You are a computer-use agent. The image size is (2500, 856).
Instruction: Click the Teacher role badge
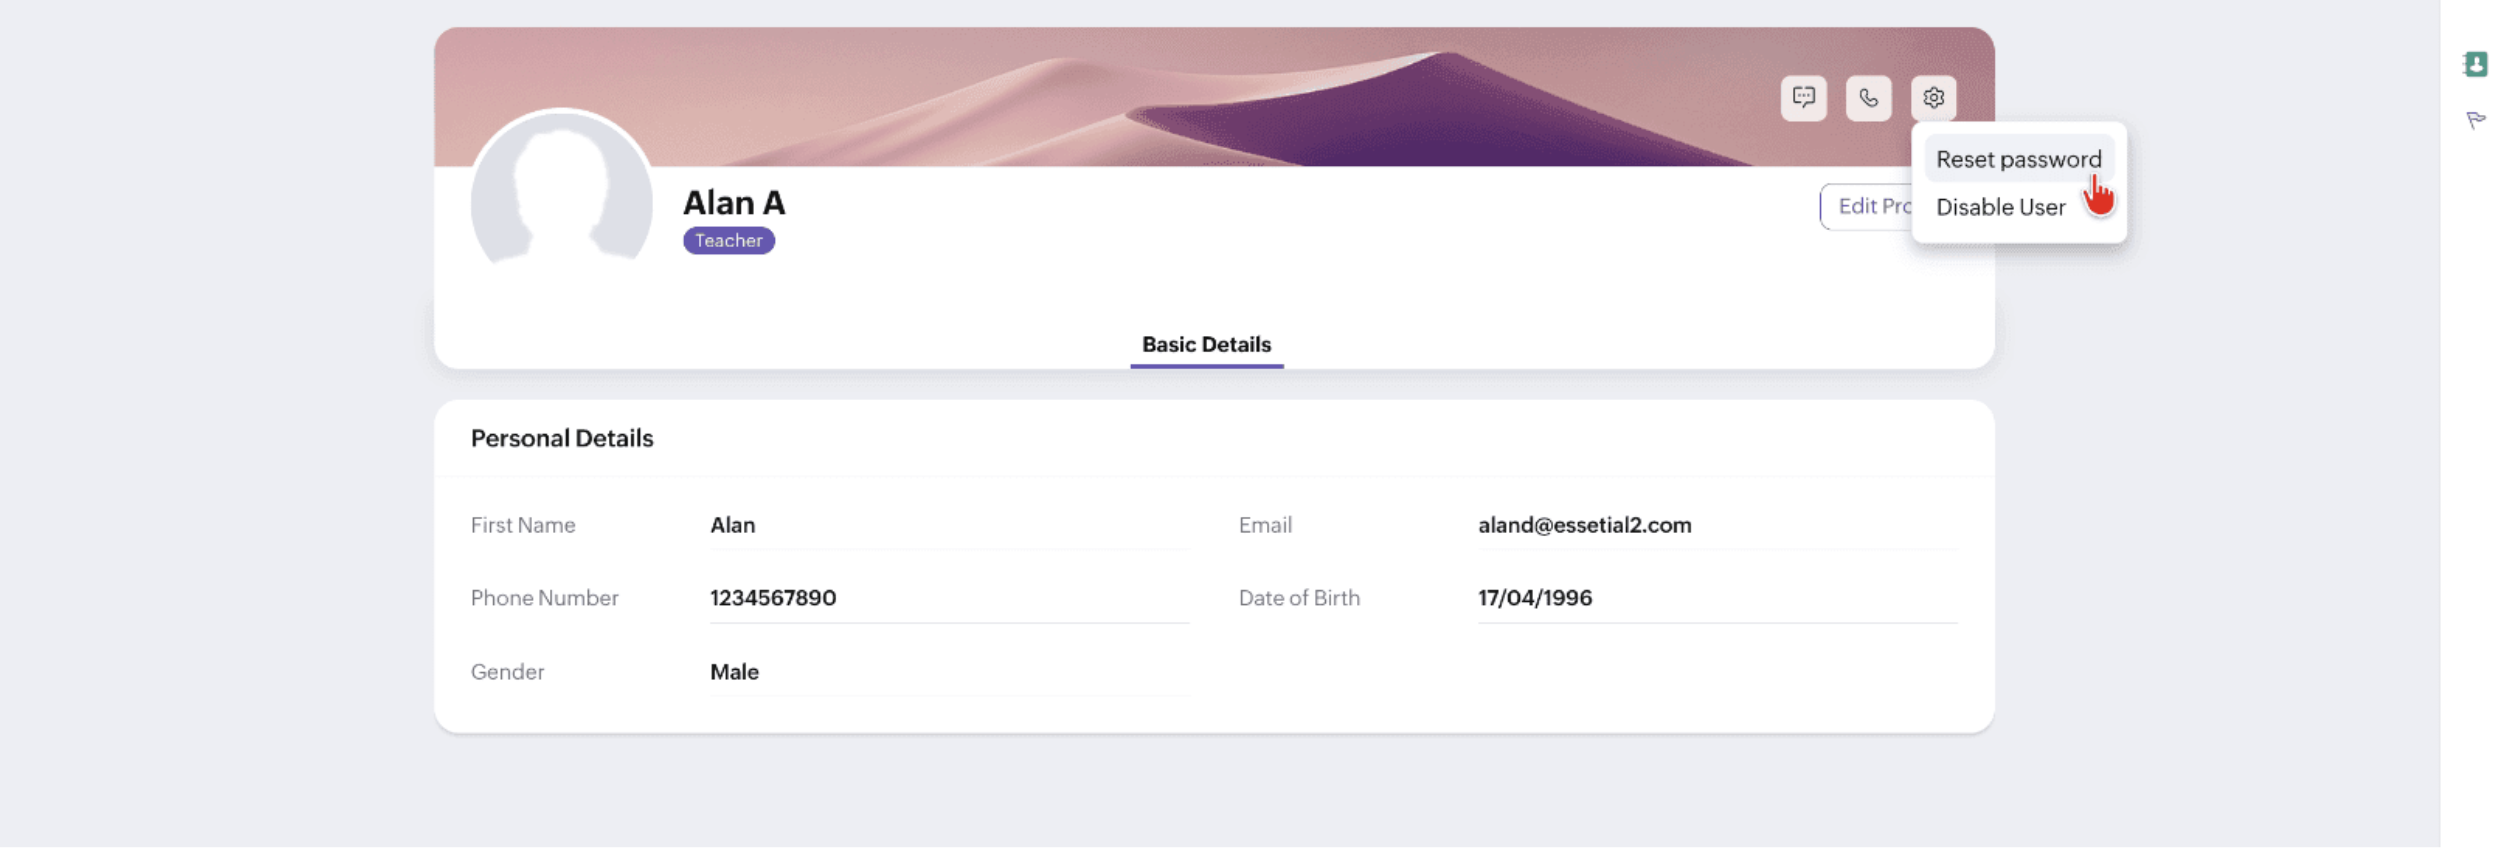(x=728, y=241)
